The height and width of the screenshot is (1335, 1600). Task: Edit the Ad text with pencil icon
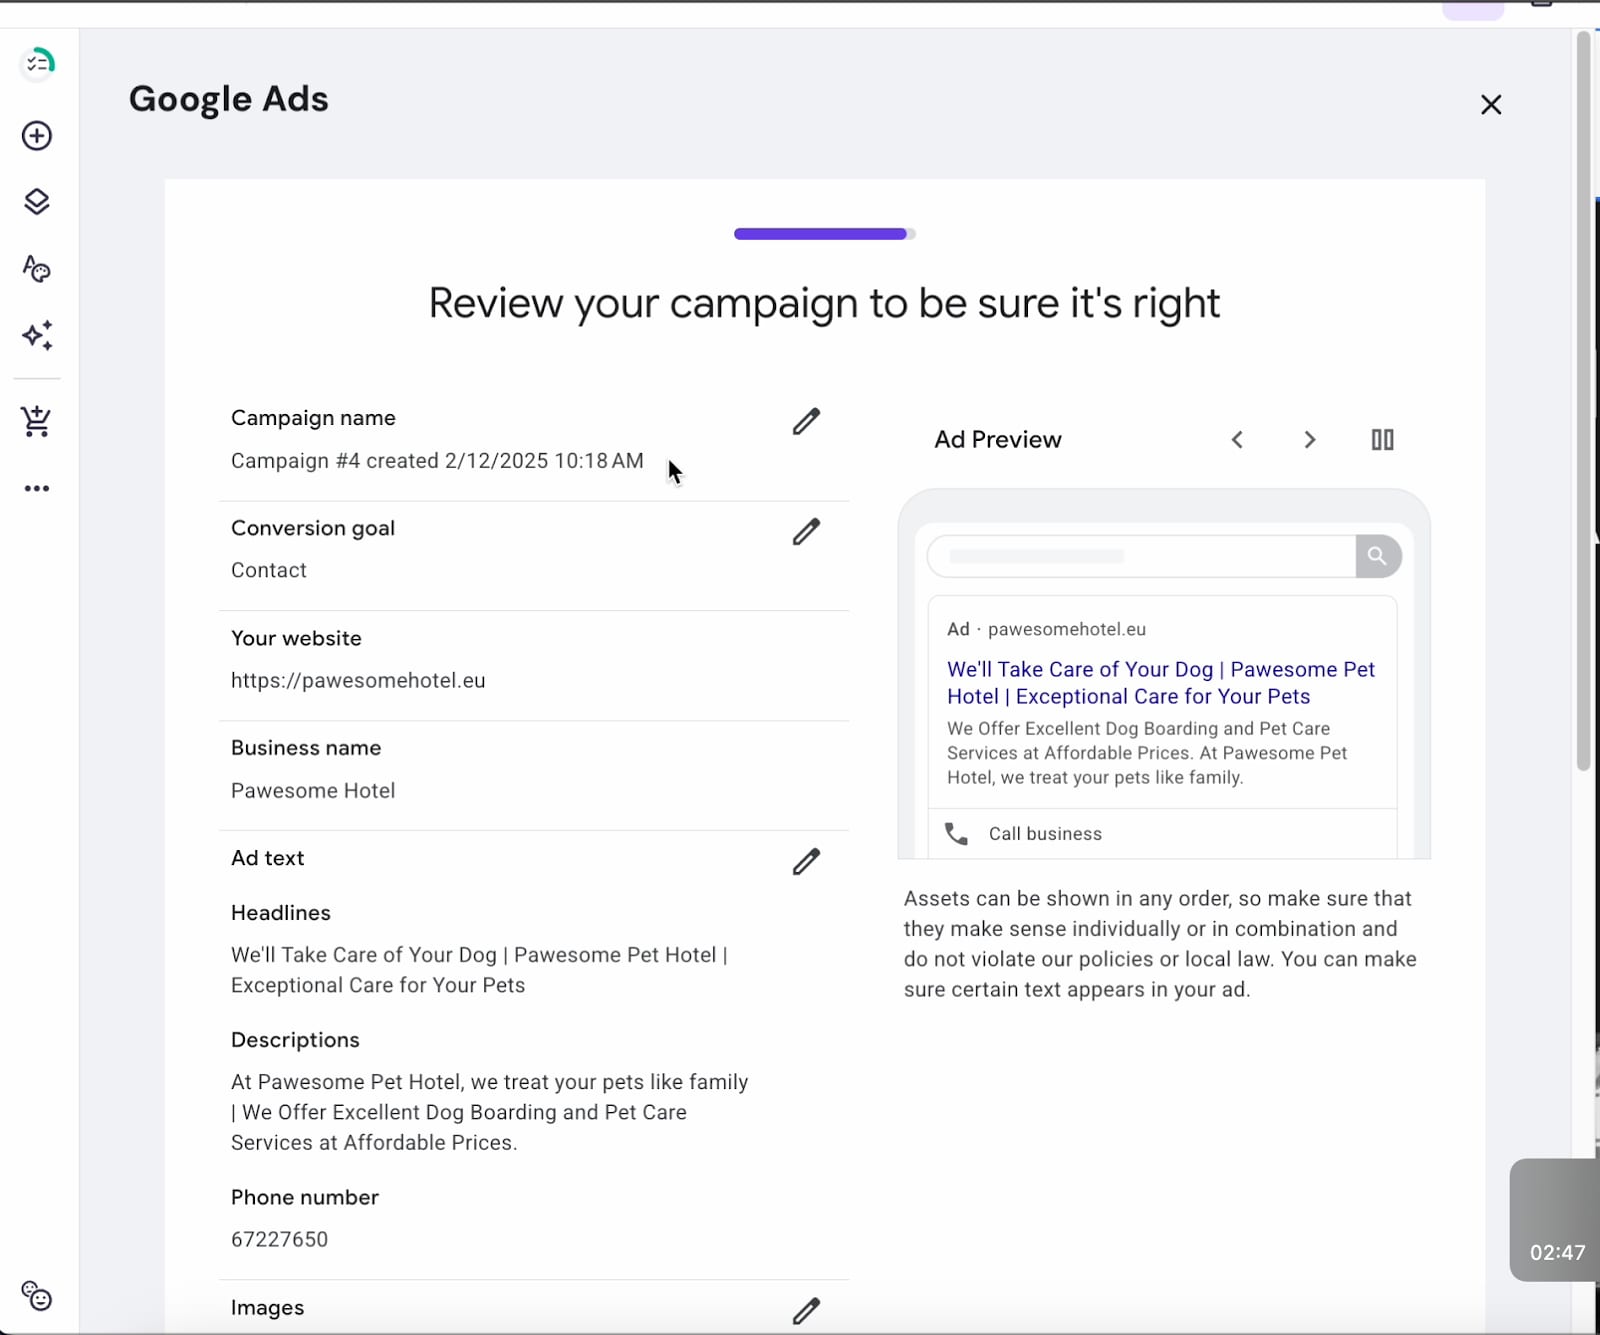806,862
